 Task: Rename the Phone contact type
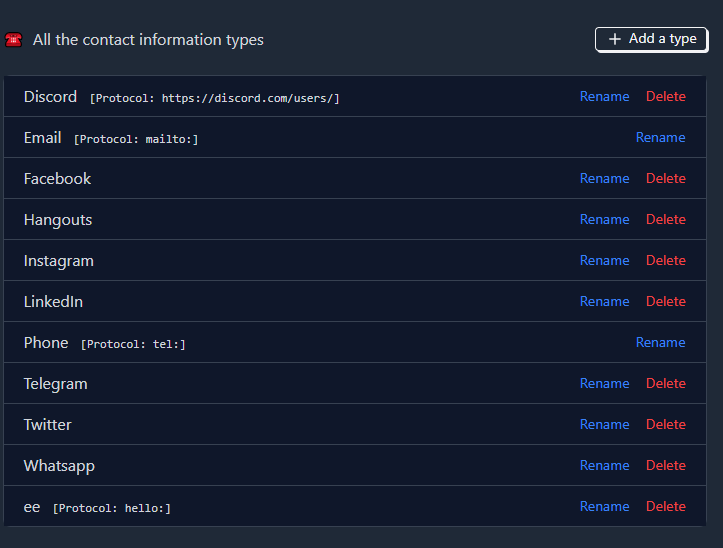[660, 342]
